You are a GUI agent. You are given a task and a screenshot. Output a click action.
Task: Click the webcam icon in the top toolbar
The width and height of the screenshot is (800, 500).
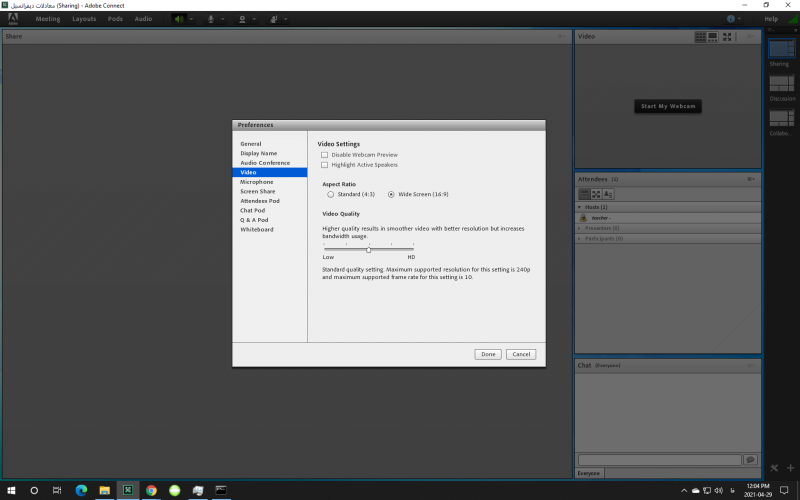click(242, 19)
